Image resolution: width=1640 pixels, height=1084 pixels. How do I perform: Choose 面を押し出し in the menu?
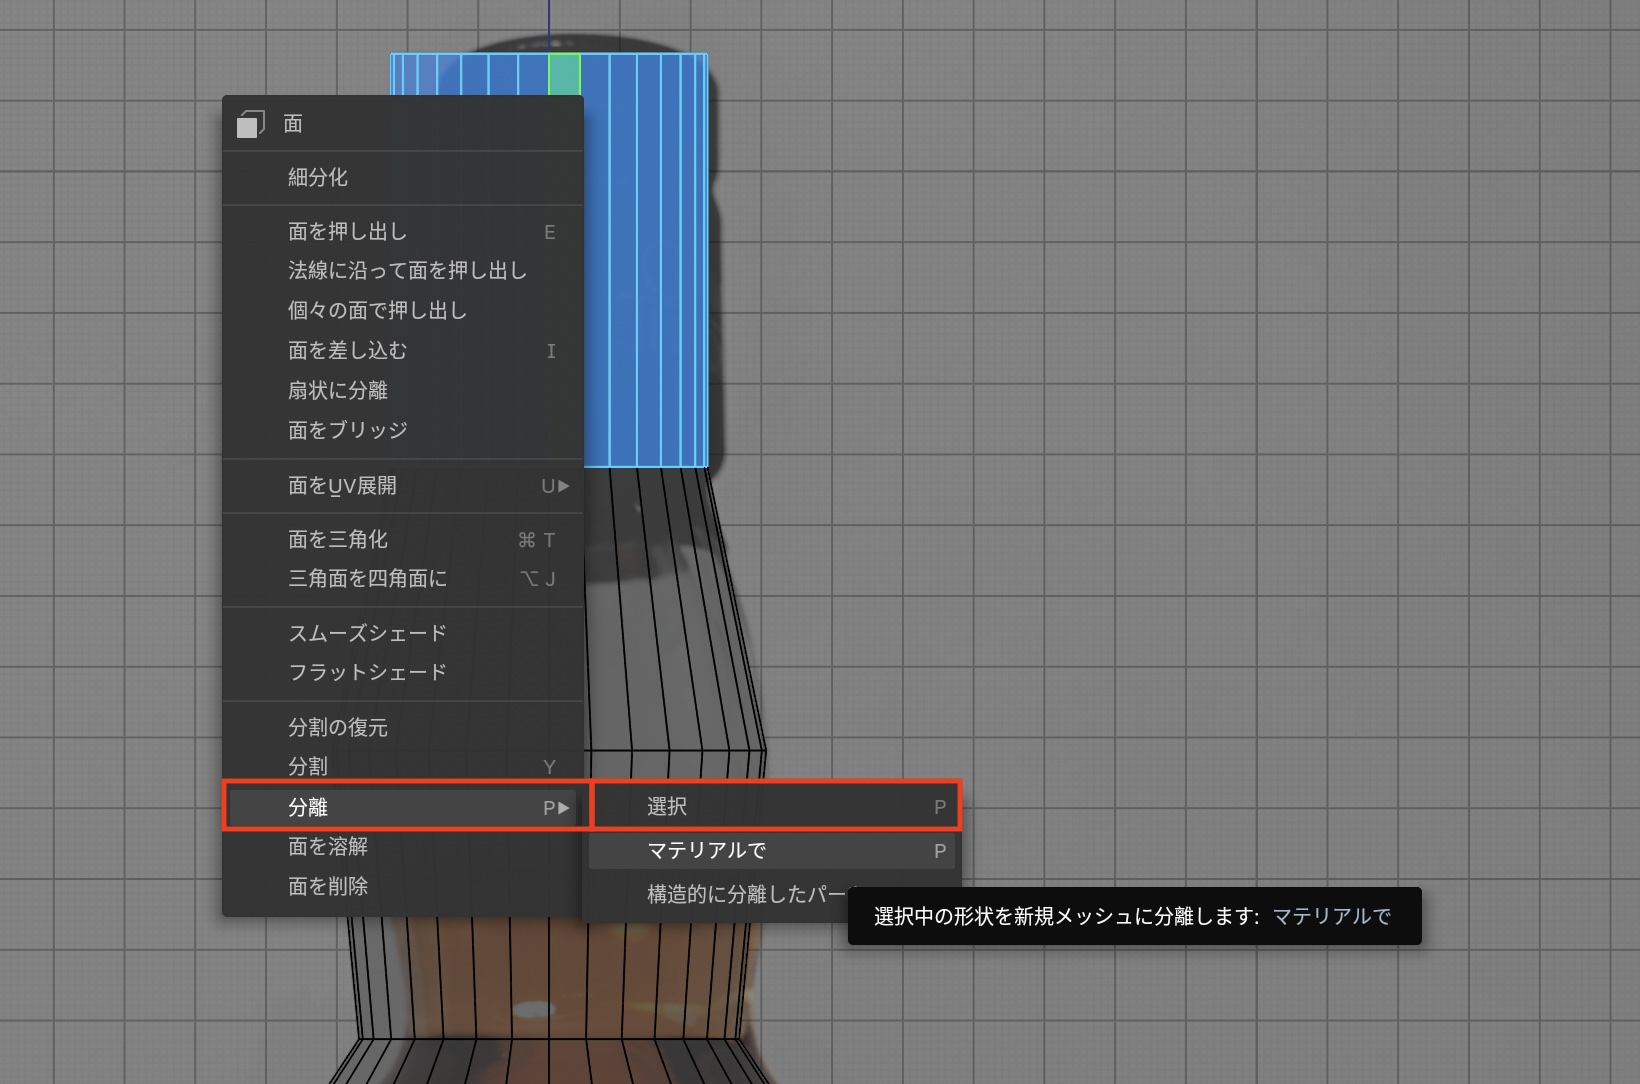[347, 232]
